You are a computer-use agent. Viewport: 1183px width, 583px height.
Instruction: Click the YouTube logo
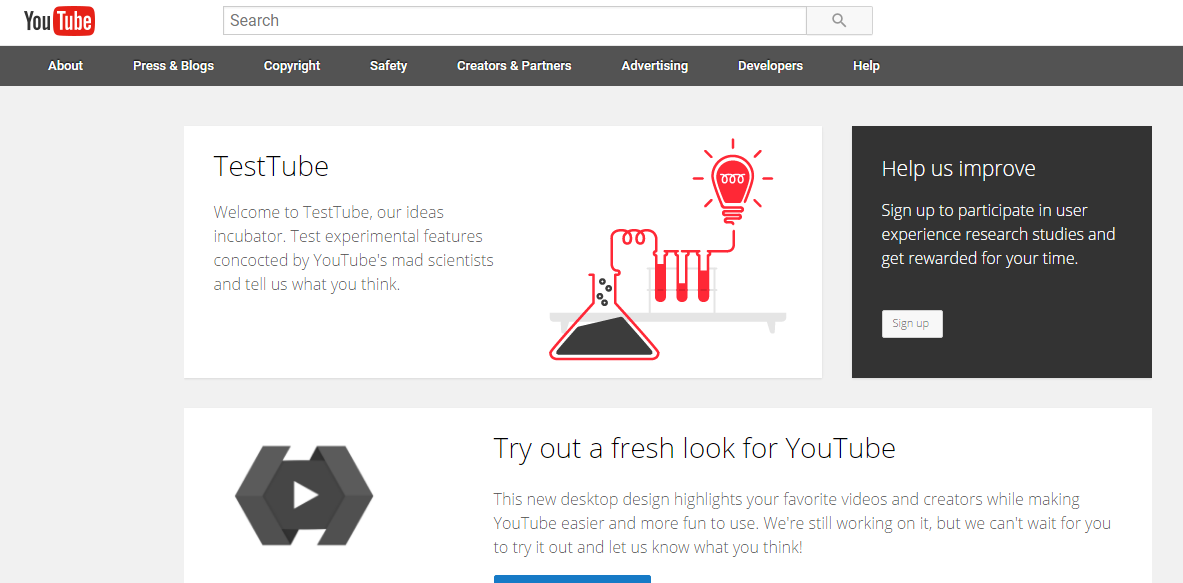click(x=59, y=21)
